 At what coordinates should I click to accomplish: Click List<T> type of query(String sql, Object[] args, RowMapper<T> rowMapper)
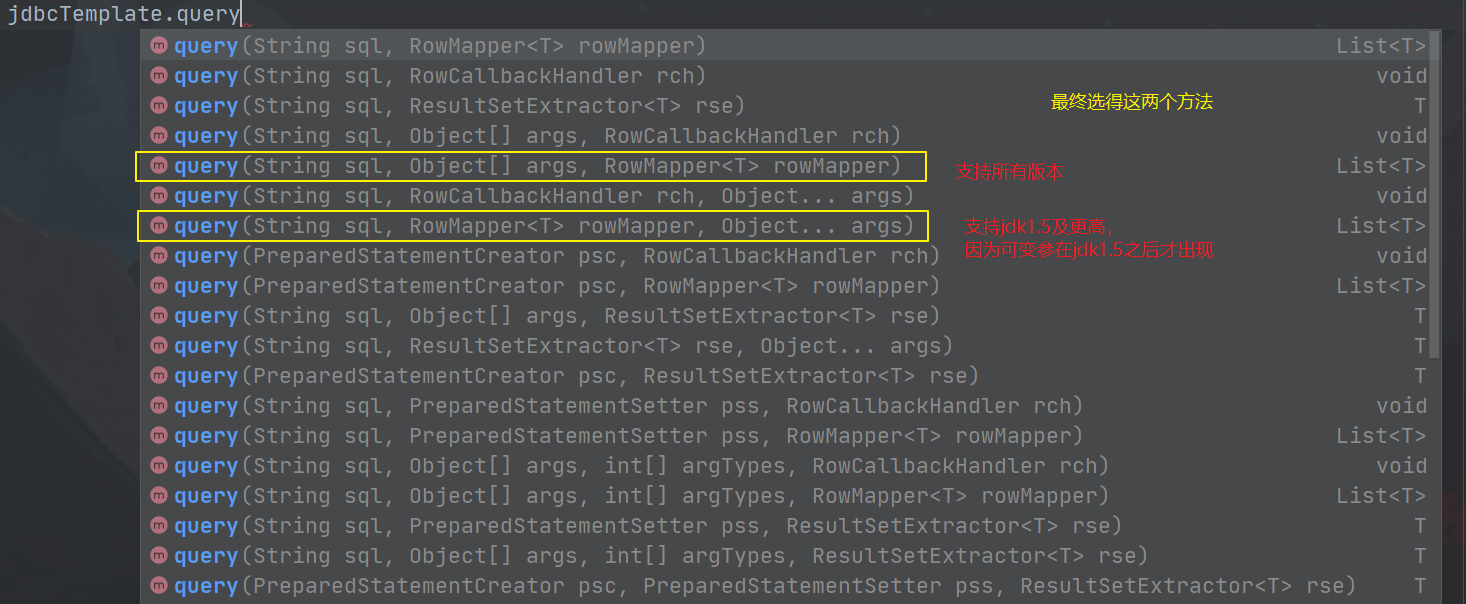1381,166
